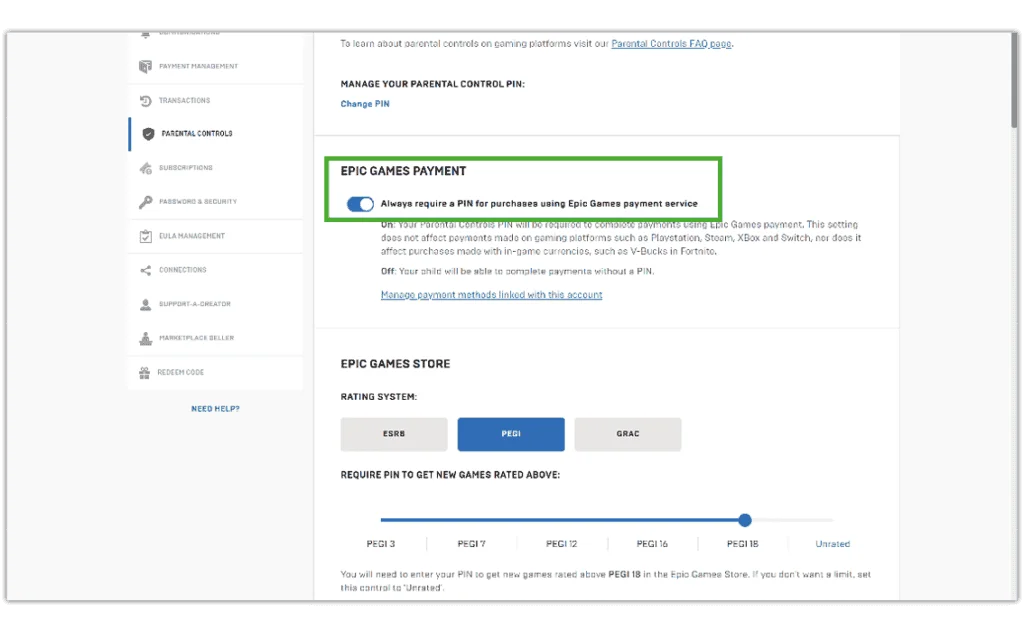Image resolution: width=1024 pixels, height=640 pixels.
Task: Click the Change PIN link
Action: [x=364, y=104]
